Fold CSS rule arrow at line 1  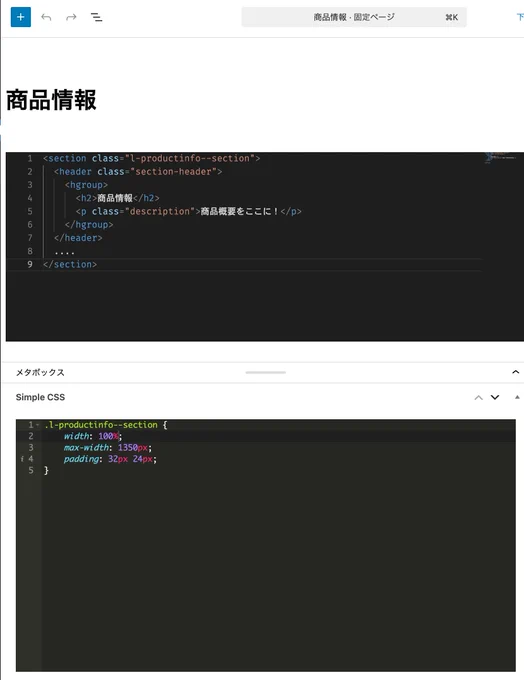(x=38, y=425)
